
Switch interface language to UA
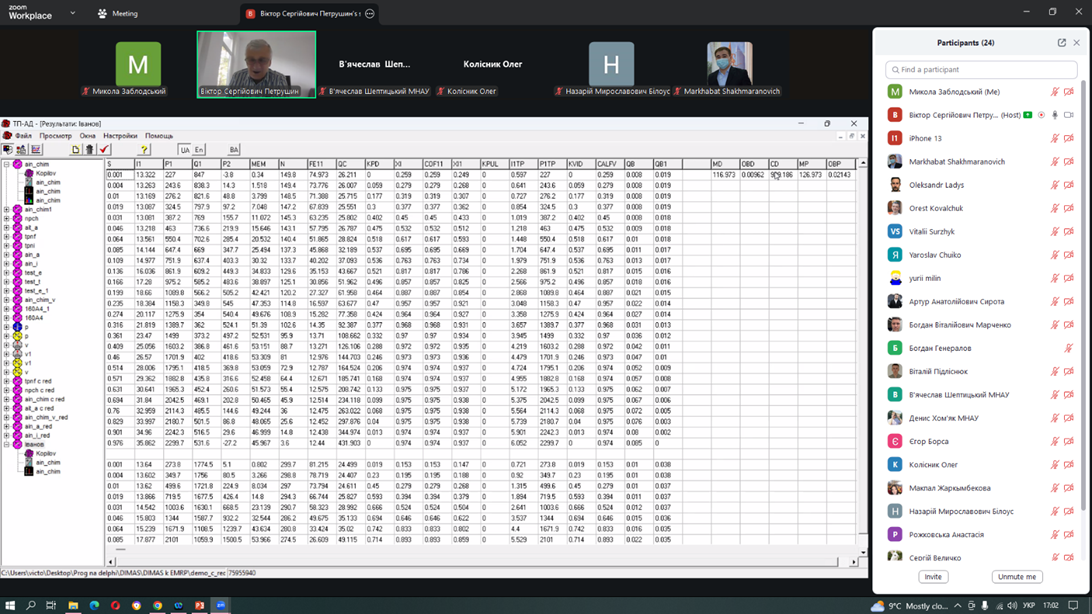click(184, 150)
